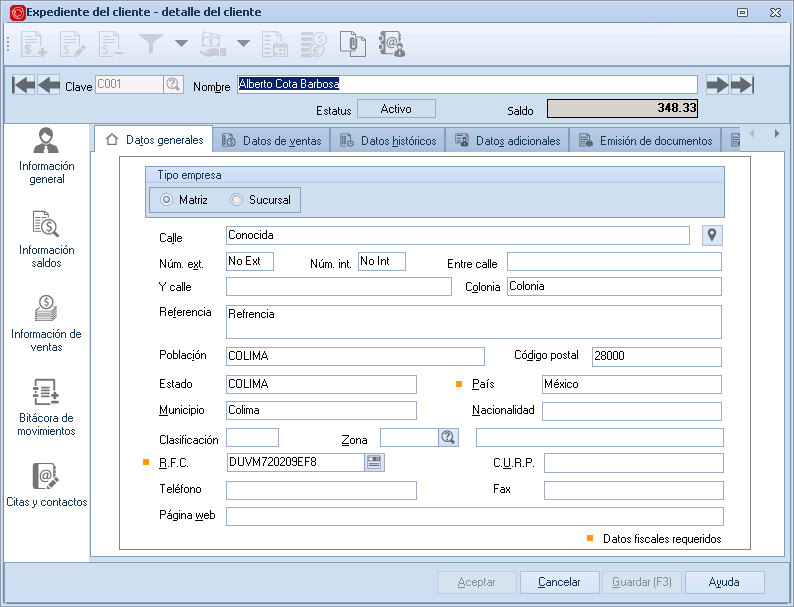Click the map location pin next to Calle

(x=711, y=235)
